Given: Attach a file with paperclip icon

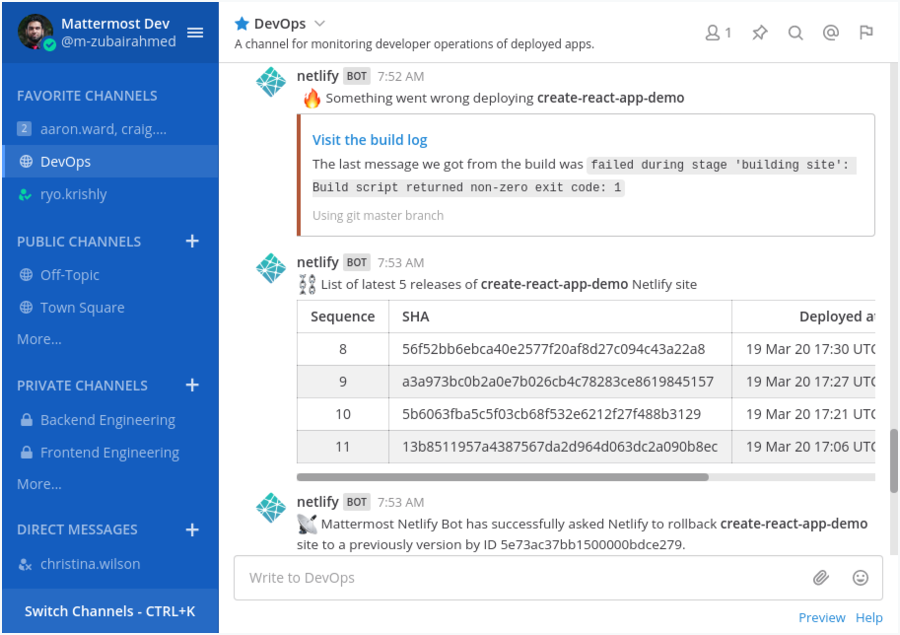Looking at the screenshot, I should [x=821, y=578].
